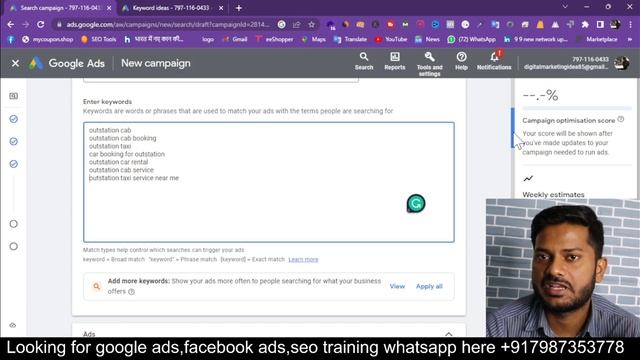Screen dimensions: 640x360
Task: Bookmark this page with the star icon
Action: (x=311, y=24)
